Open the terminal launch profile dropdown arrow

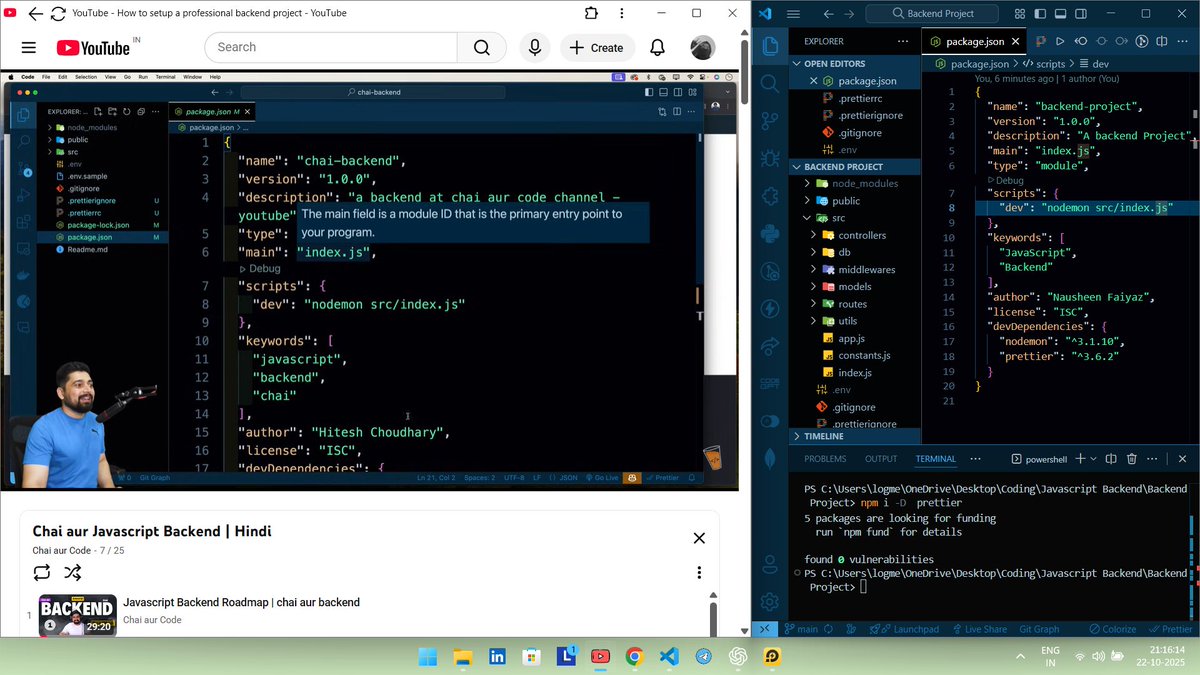click(x=1094, y=459)
